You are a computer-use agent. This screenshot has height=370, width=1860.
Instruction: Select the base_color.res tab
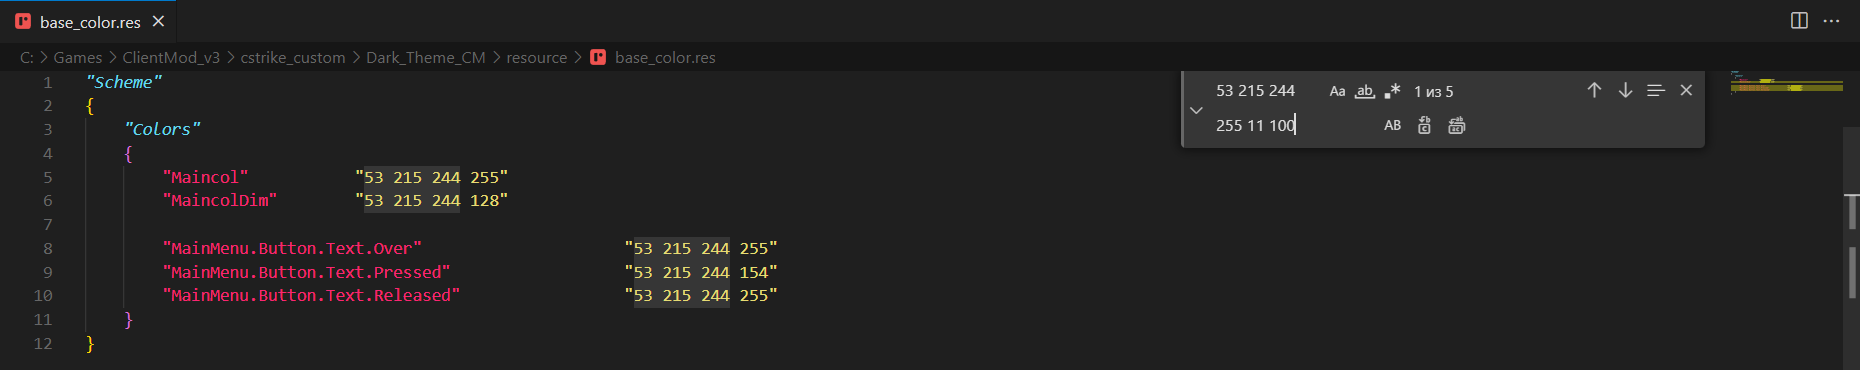88,21
